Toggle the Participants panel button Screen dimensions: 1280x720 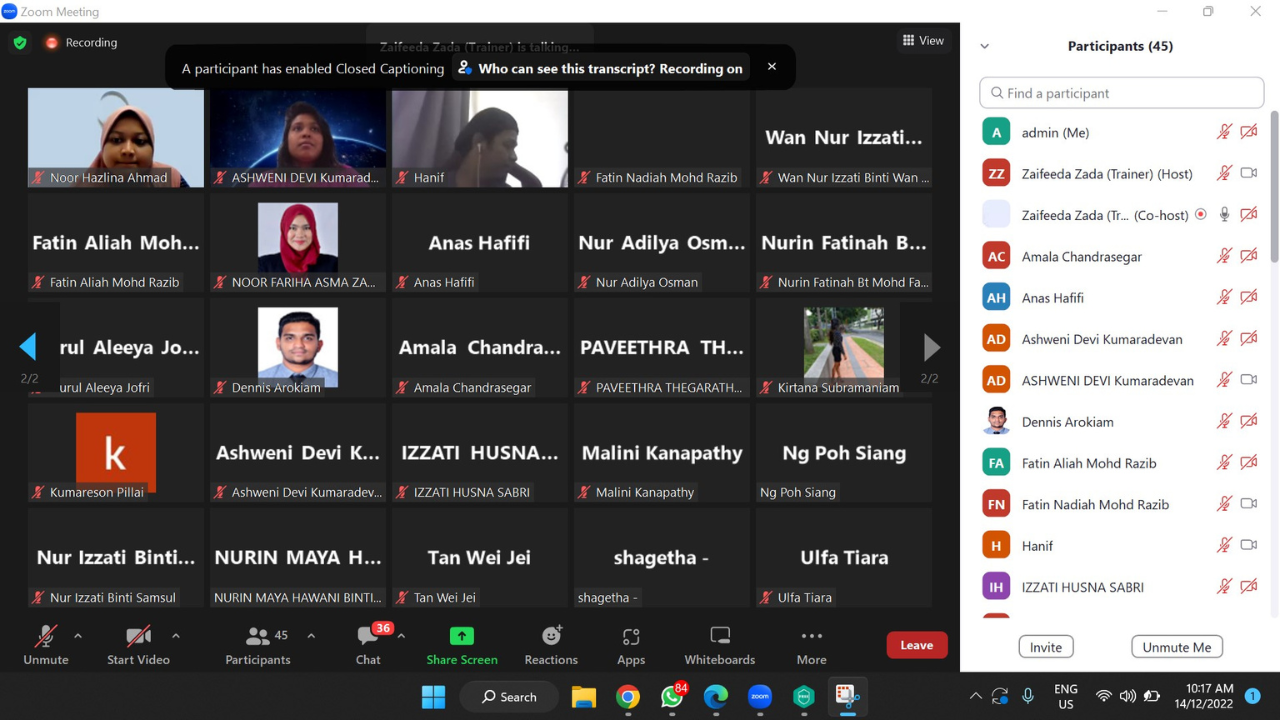[258, 645]
